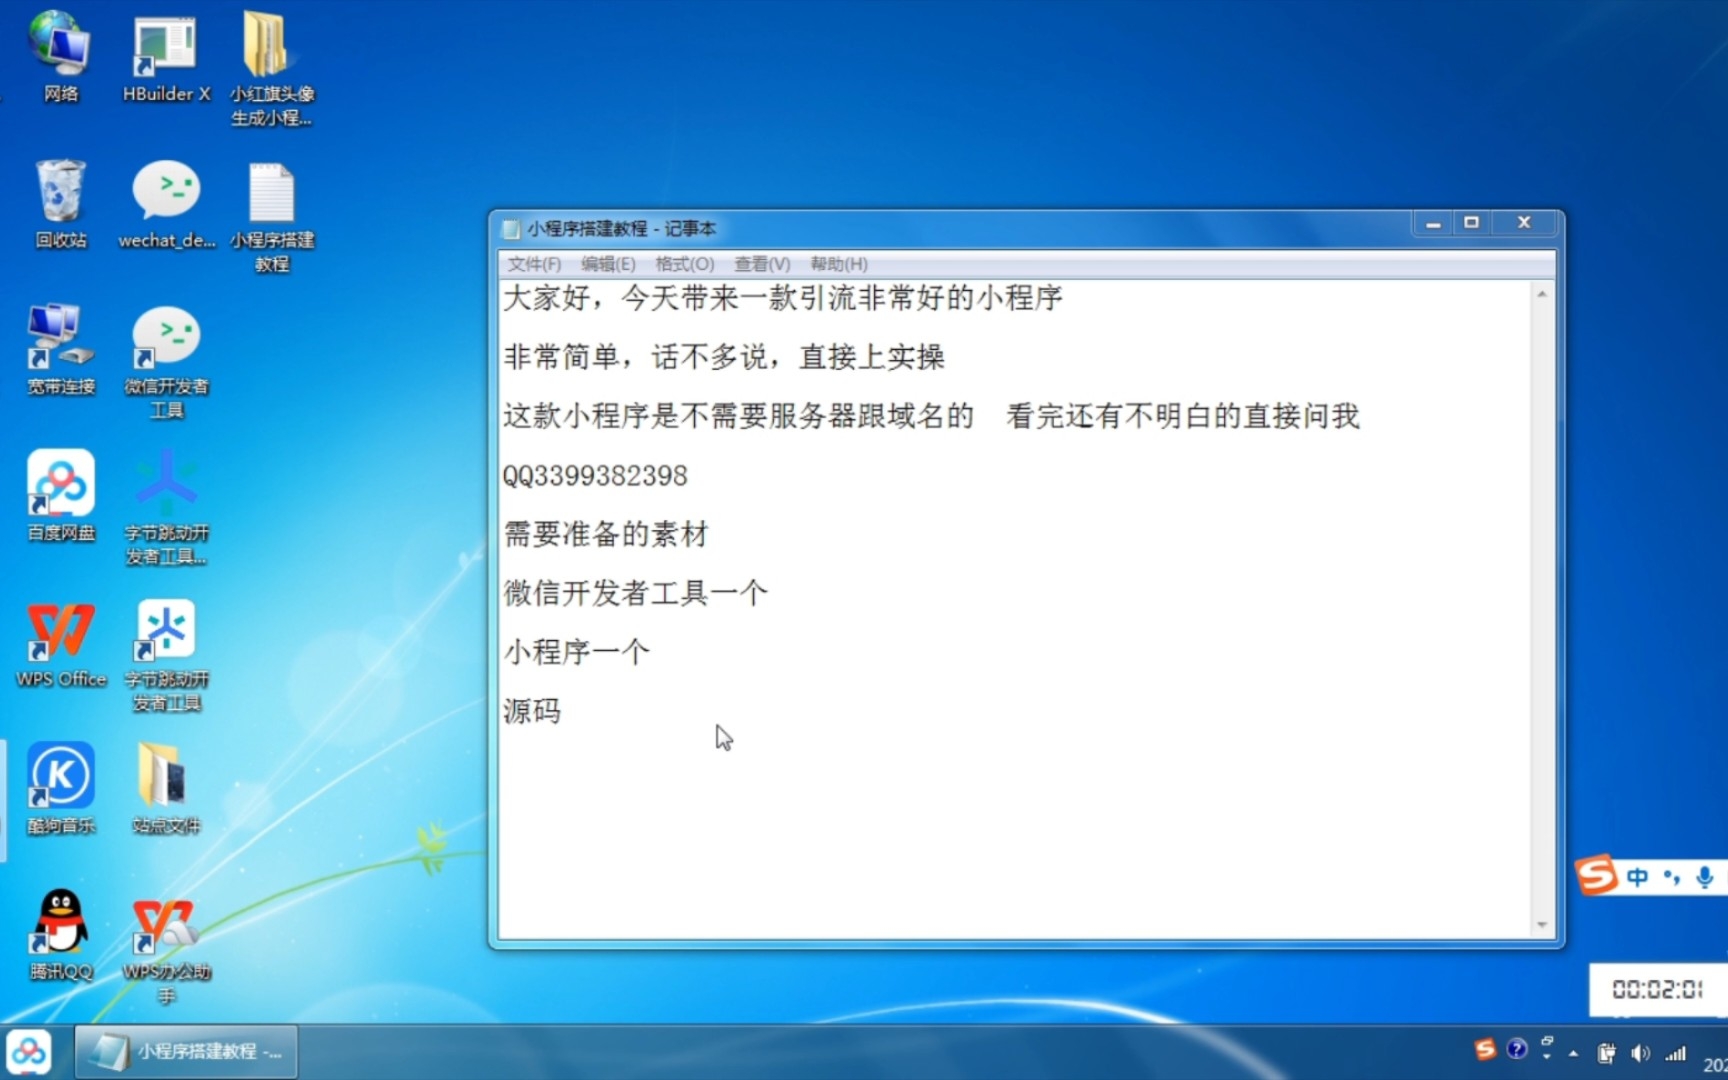Click the power plug tray icon
The image size is (1728, 1080).
tap(1606, 1053)
